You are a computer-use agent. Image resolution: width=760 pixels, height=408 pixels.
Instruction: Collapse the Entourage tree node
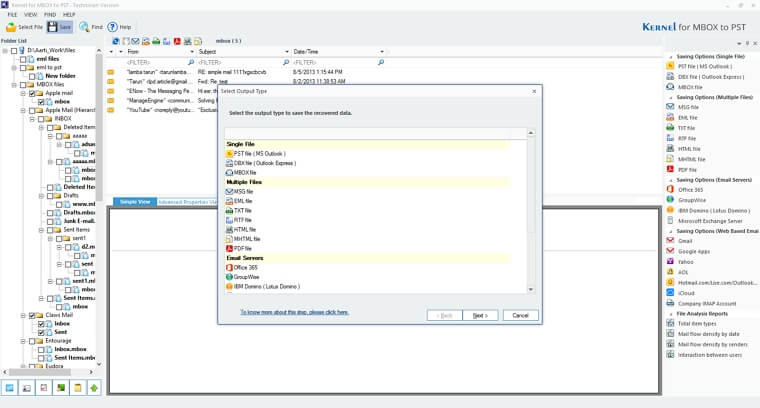(x=23, y=341)
